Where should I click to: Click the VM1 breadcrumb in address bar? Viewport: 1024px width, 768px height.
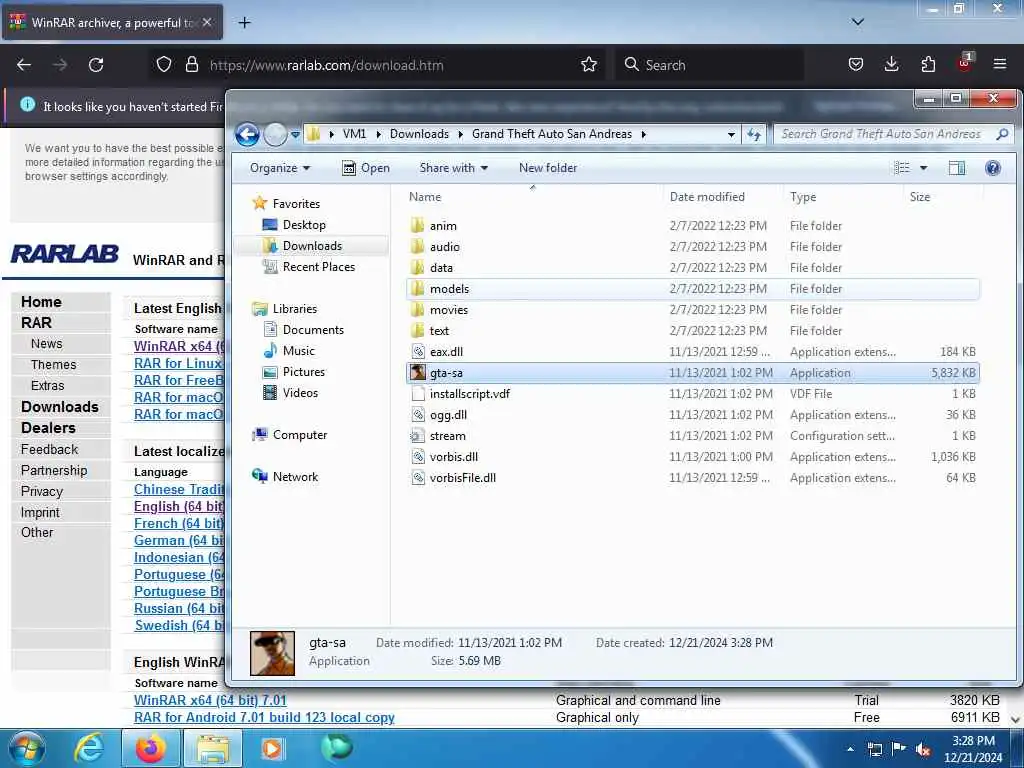pos(354,134)
